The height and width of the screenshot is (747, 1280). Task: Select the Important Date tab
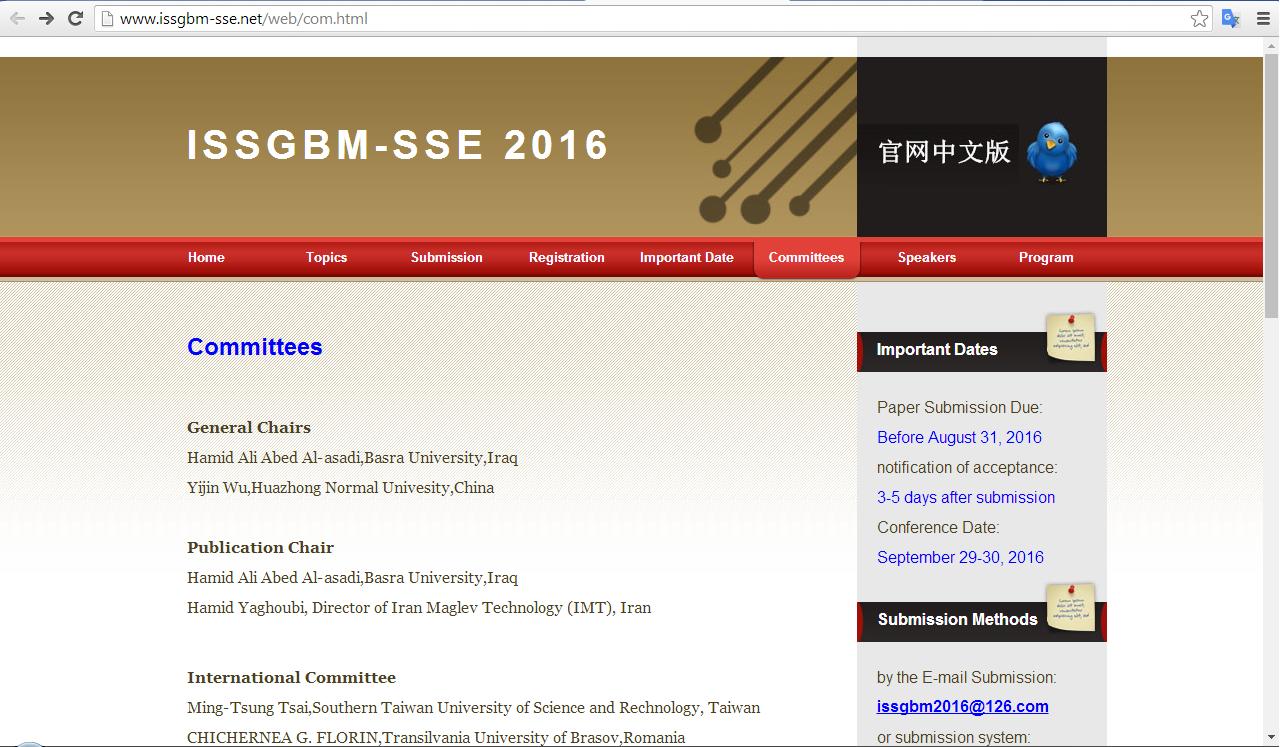coord(686,257)
